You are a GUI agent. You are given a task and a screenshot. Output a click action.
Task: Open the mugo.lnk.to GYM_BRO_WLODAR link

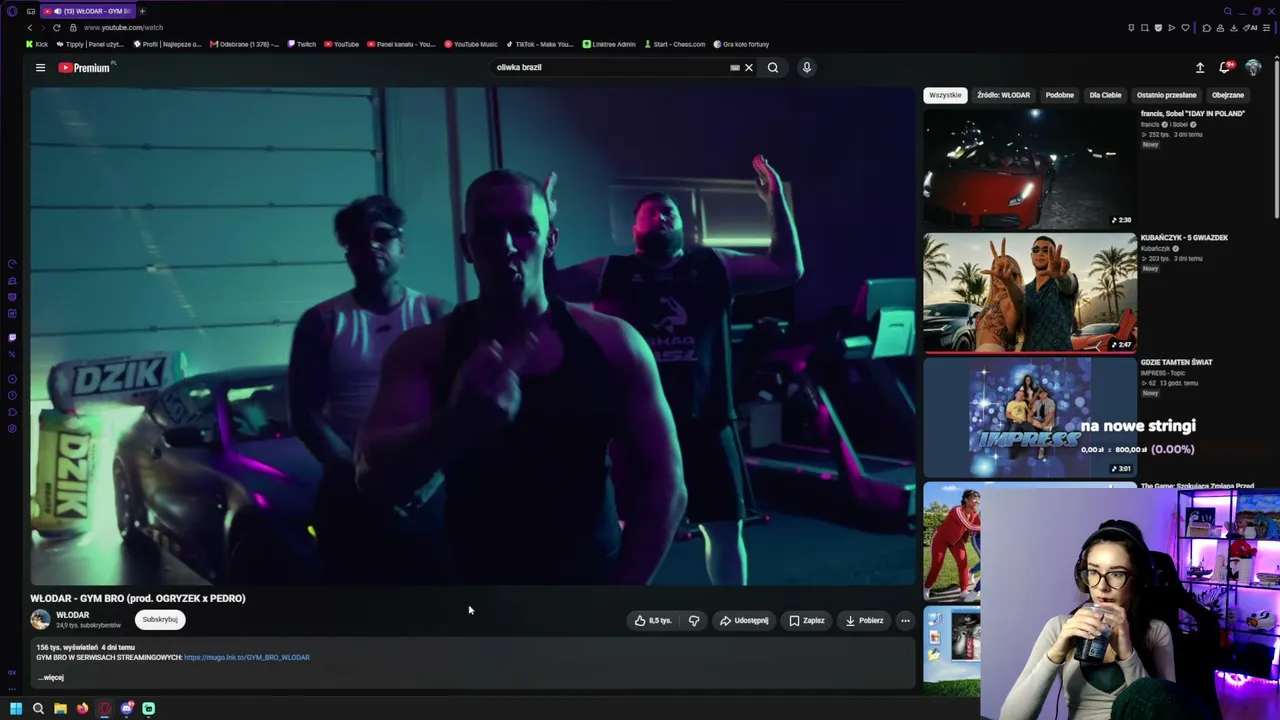click(247, 658)
